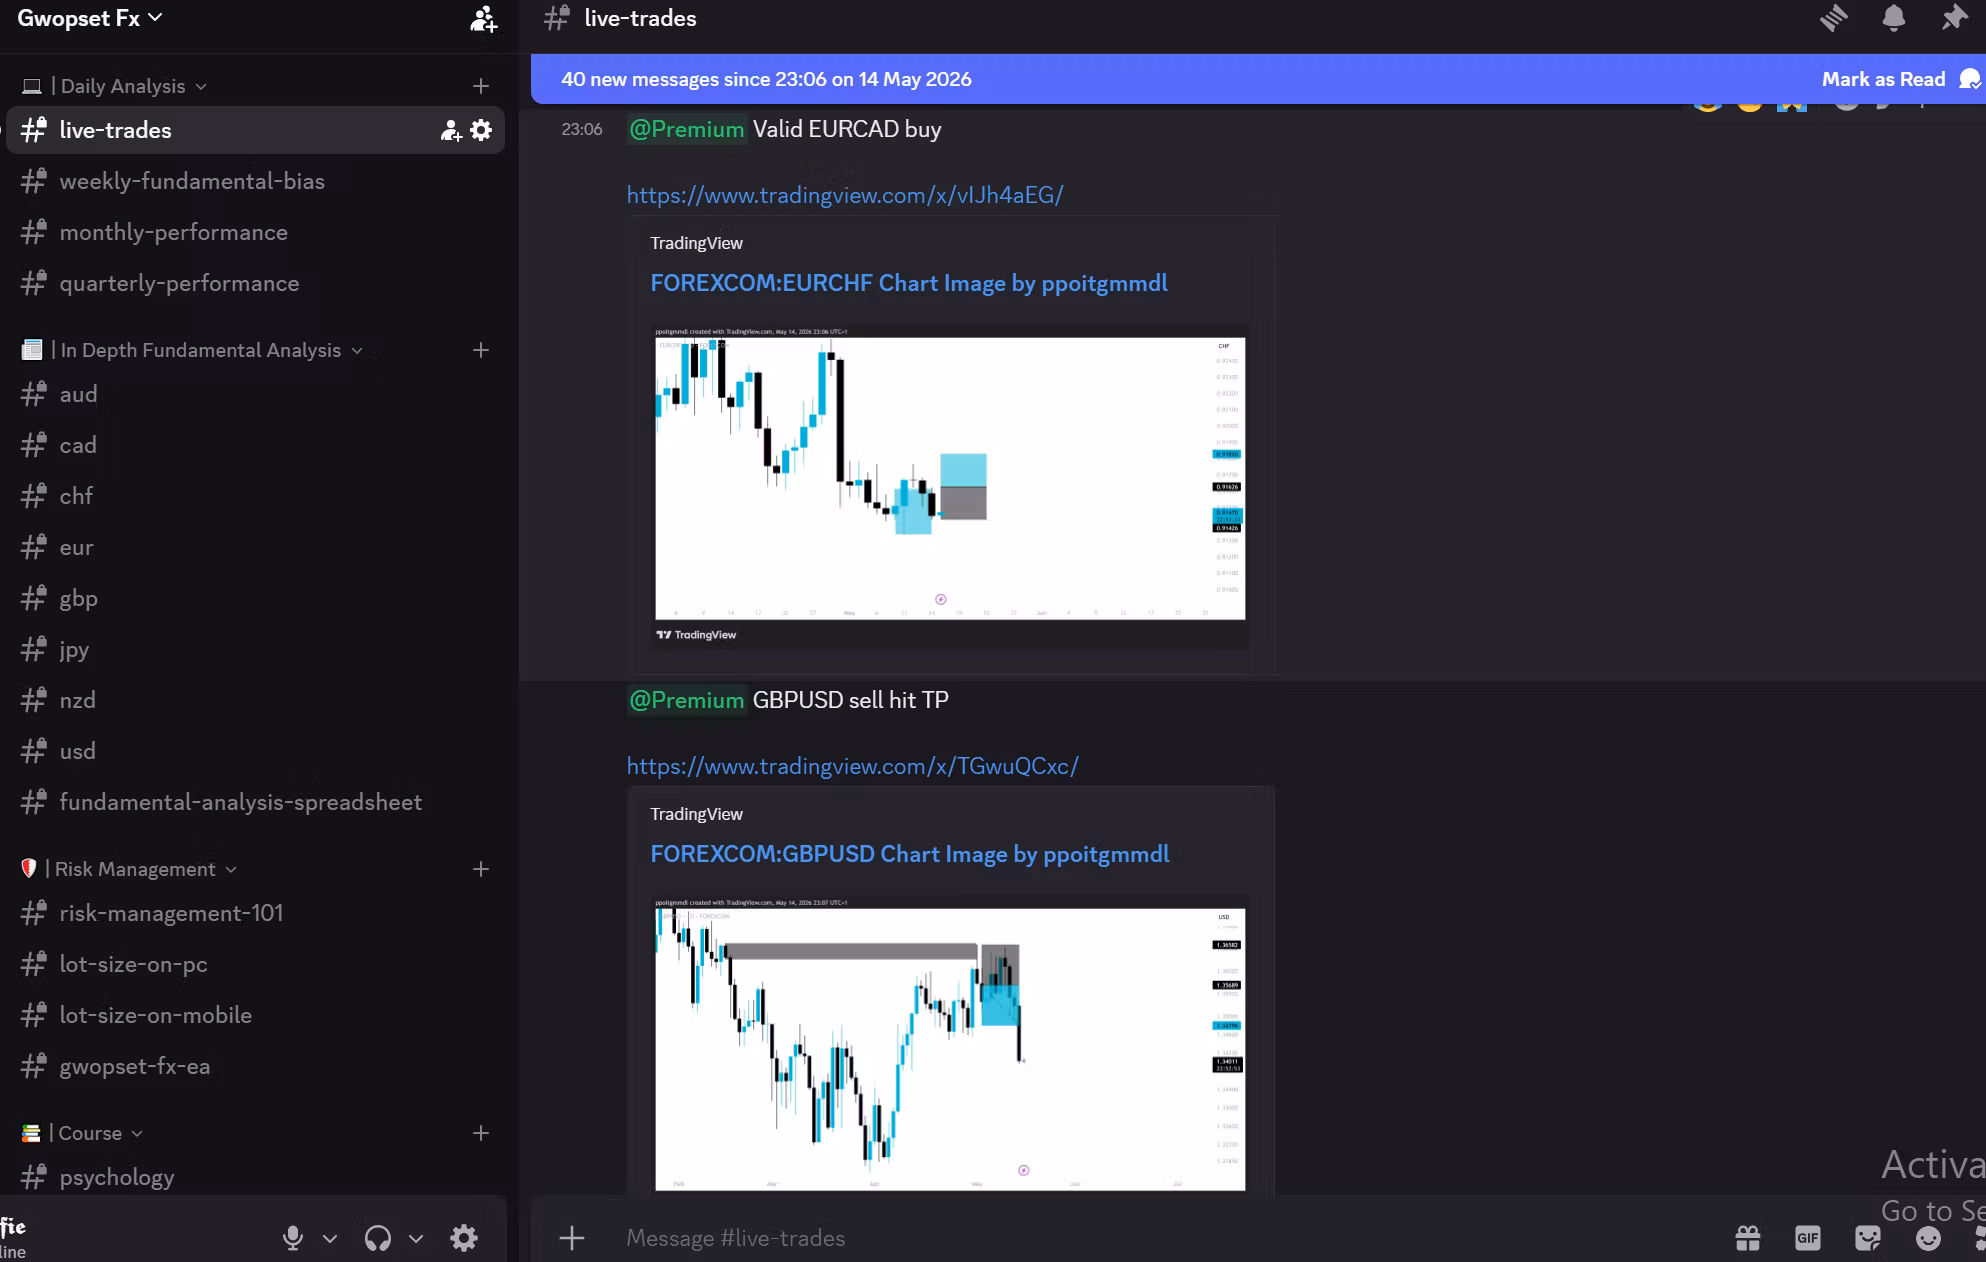Add channel to Course category with plus
Screen dimensions: 1986x1262
[x=481, y=1133]
